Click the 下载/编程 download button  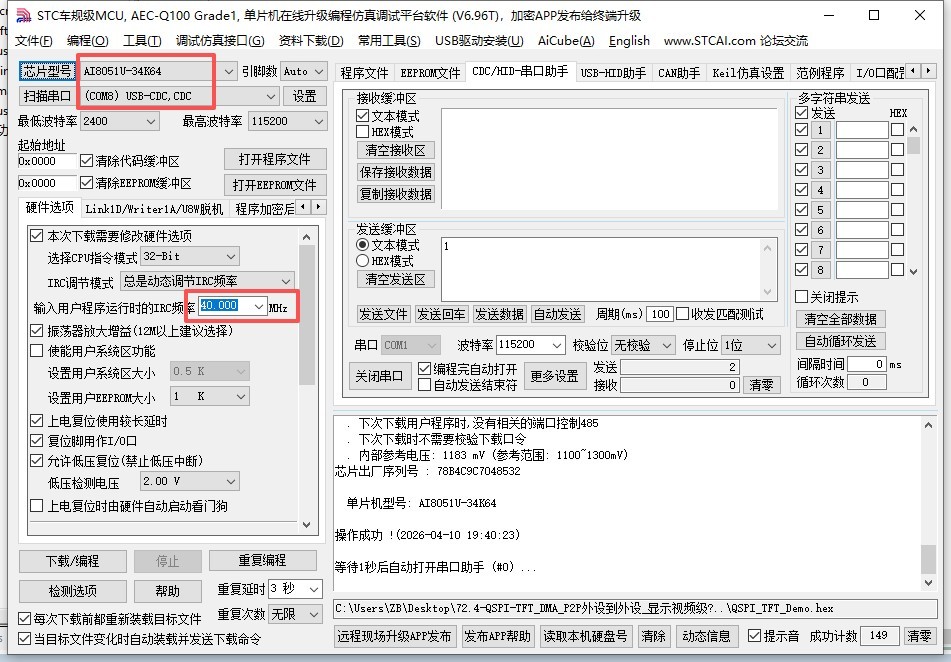click(72, 561)
